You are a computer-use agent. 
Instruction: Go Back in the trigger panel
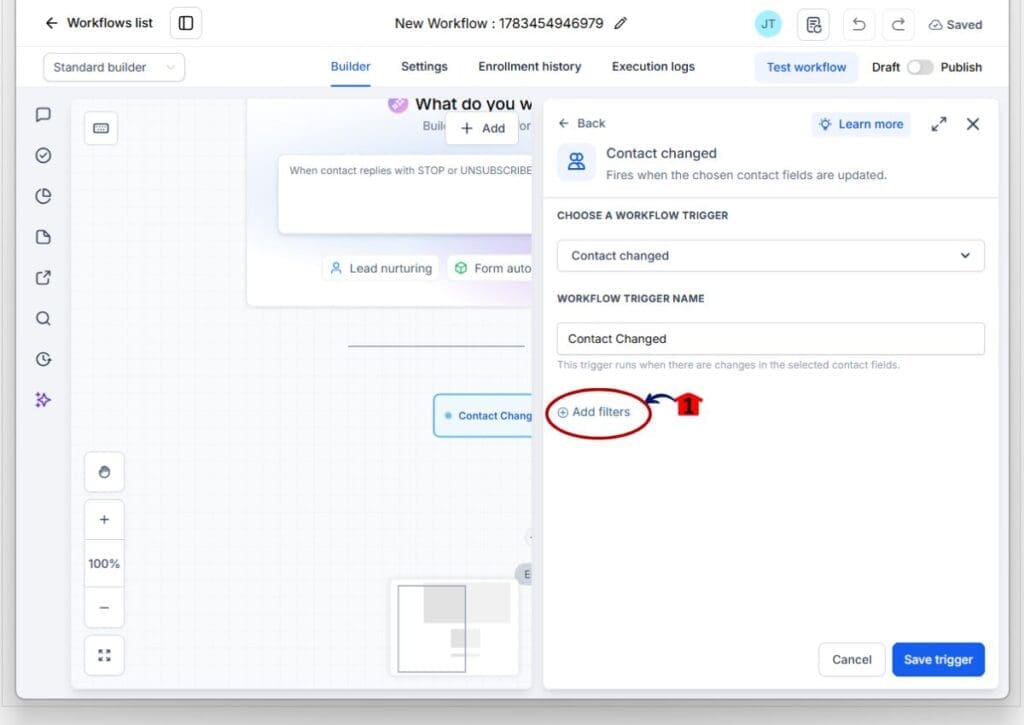[582, 123]
